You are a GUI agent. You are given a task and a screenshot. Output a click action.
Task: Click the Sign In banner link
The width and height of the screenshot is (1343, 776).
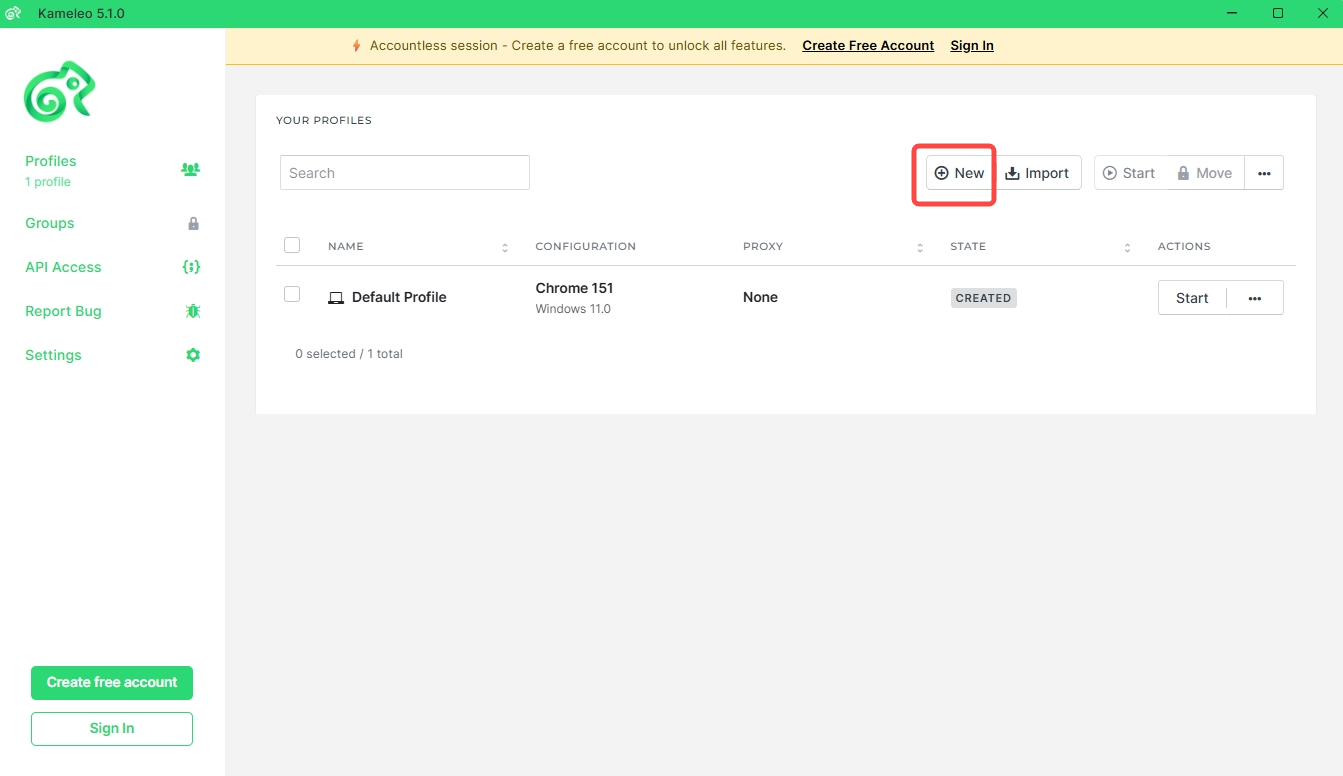click(972, 46)
